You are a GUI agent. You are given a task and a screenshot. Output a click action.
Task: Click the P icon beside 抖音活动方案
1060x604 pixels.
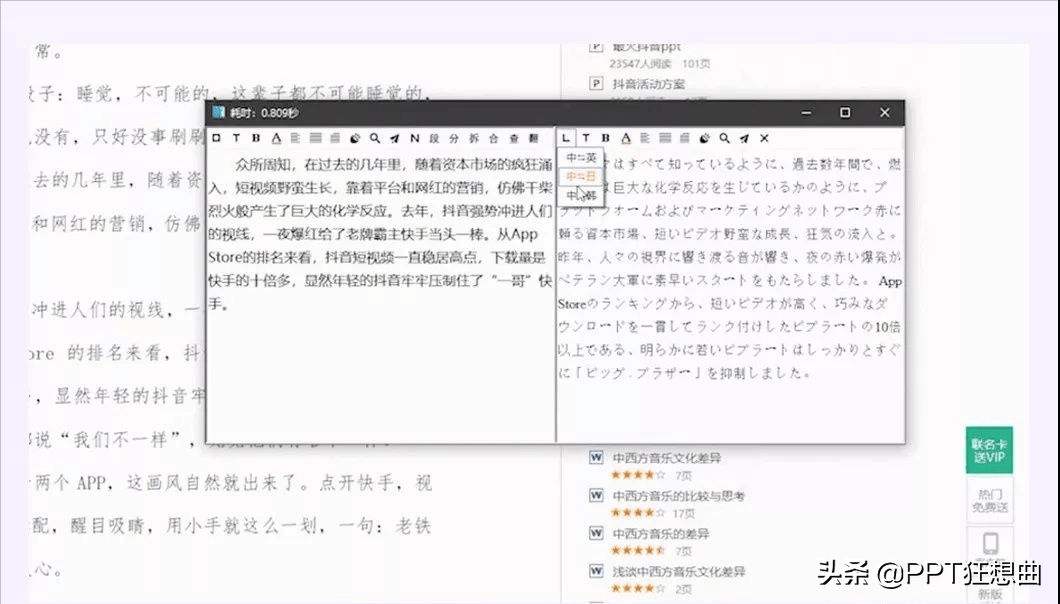point(596,83)
